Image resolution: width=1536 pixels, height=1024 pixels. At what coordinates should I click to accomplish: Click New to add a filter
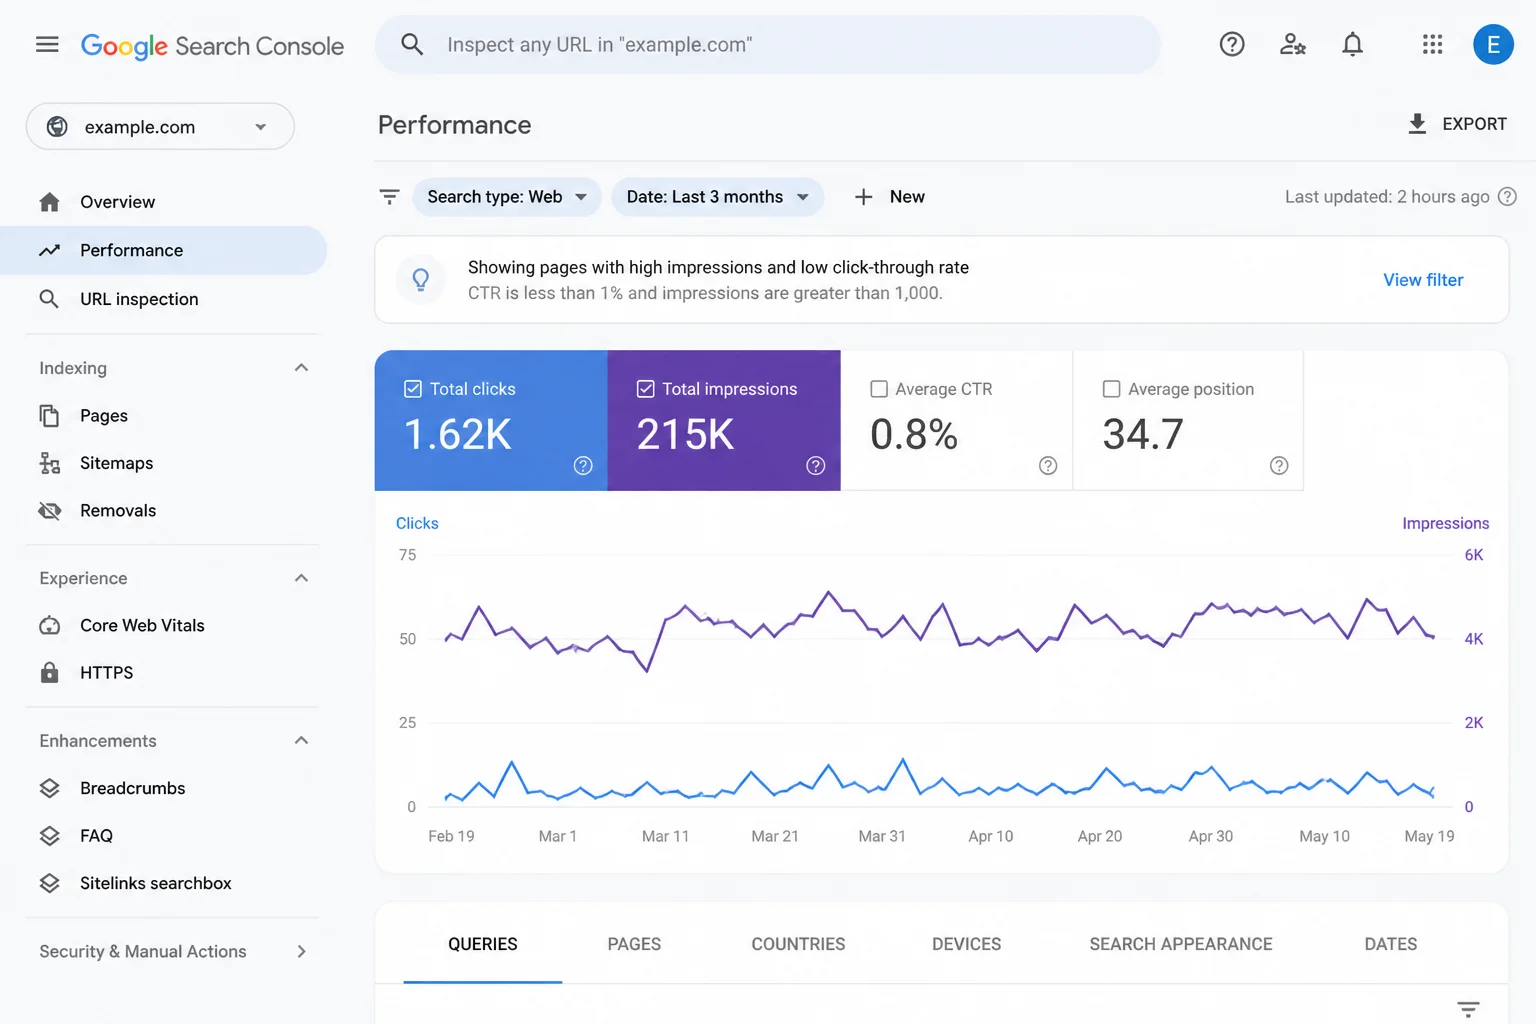point(889,197)
